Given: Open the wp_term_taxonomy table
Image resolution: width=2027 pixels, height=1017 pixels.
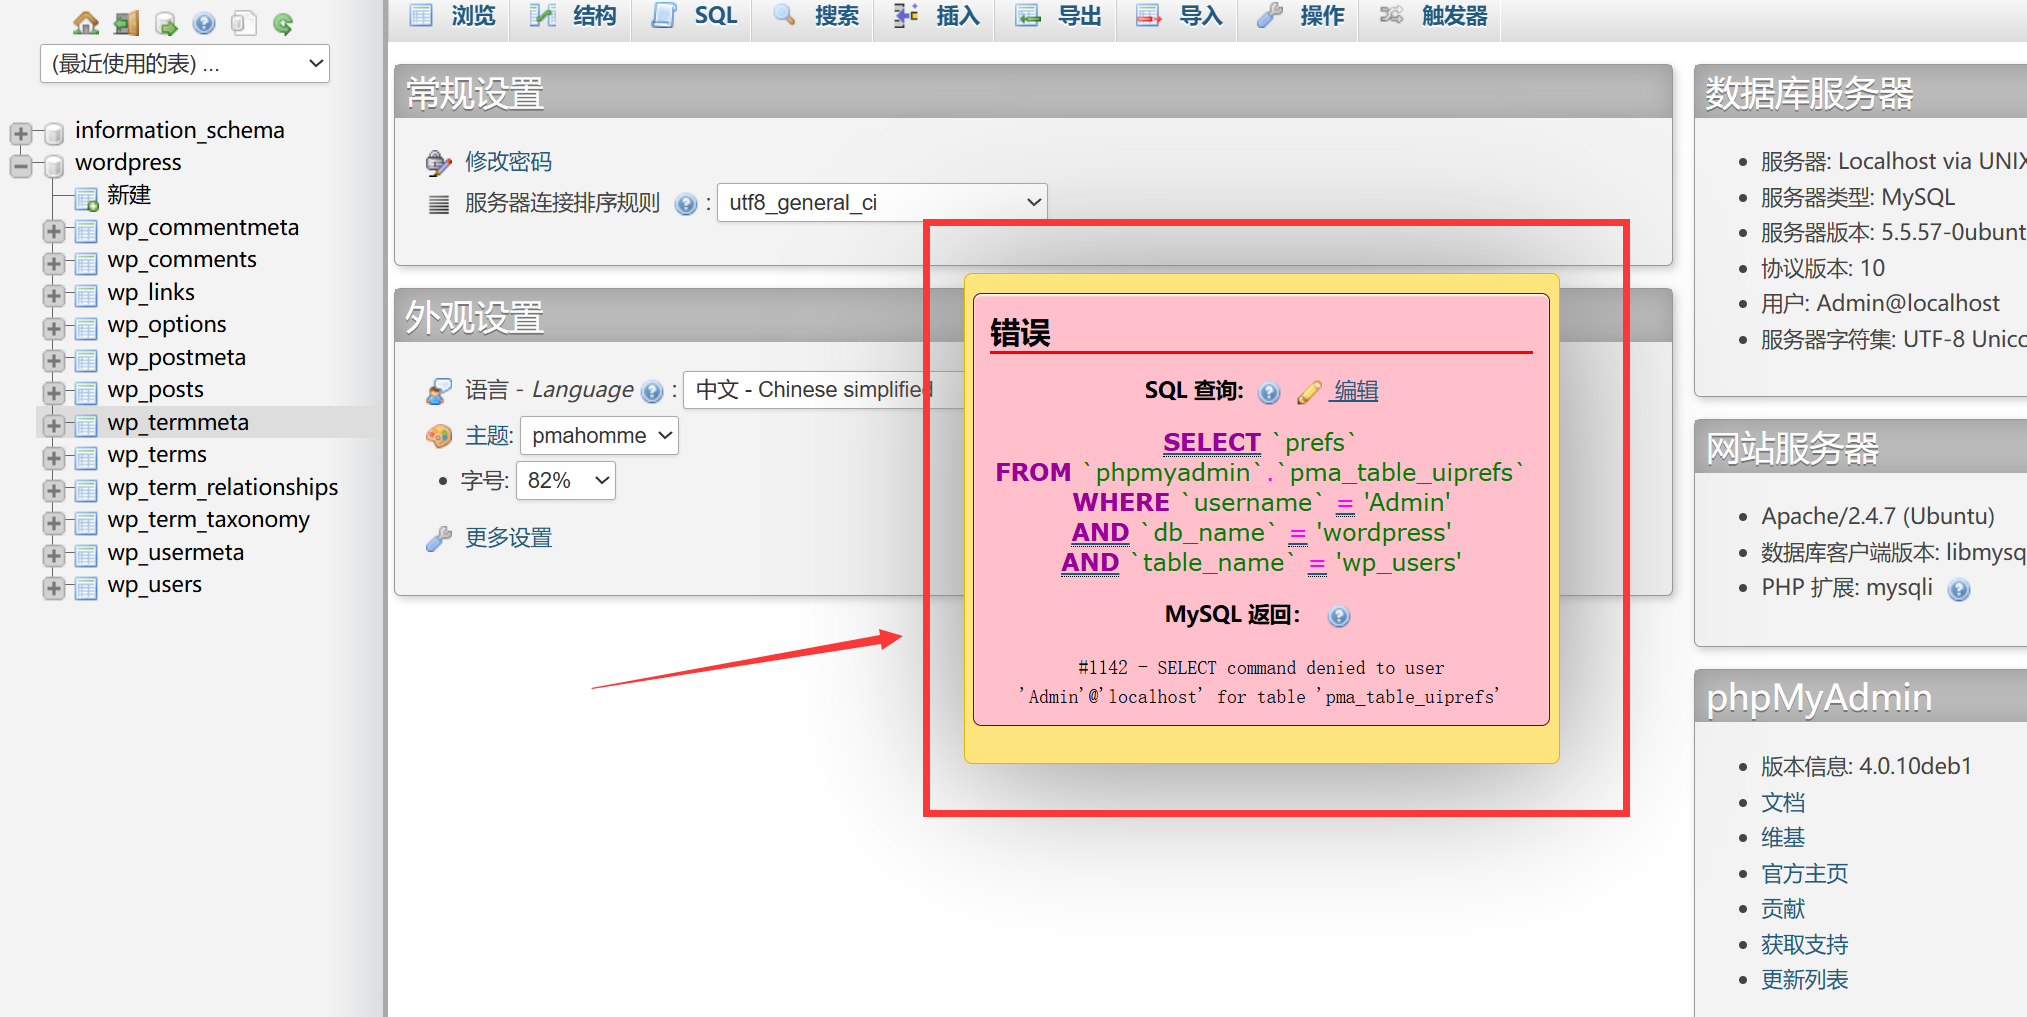Looking at the screenshot, I should pos(209,520).
